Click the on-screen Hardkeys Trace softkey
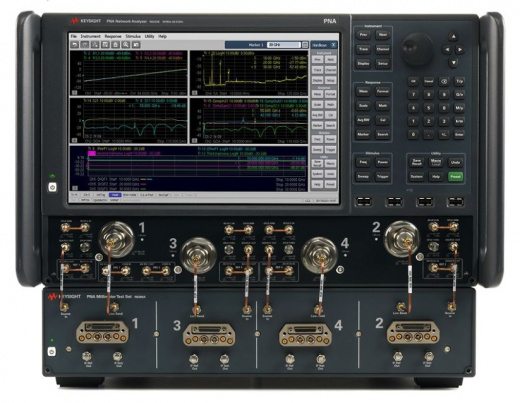This screenshot has width=520, height=403. click(x=318, y=70)
